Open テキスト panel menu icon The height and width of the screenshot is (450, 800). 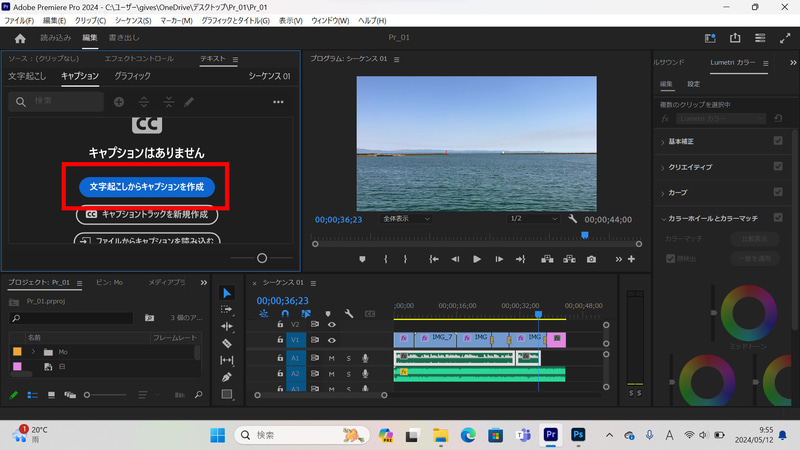[x=235, y=60]
